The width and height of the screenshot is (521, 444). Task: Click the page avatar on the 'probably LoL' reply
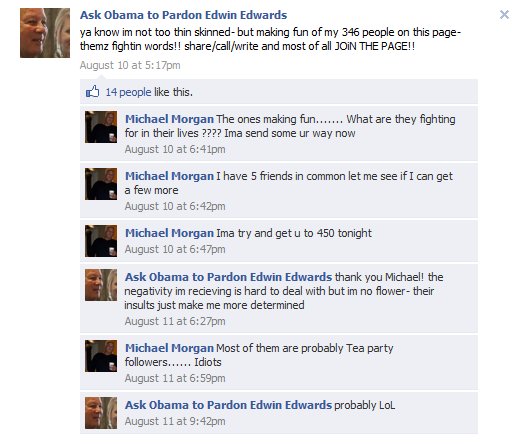[x=101, y=413]
